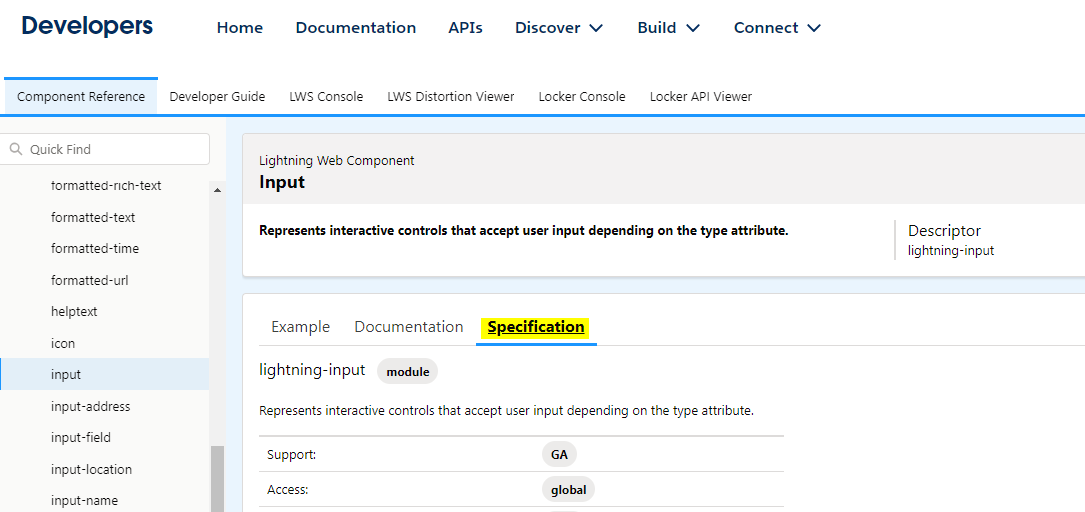Switch to the Developer Guide tab

[217, 97]
